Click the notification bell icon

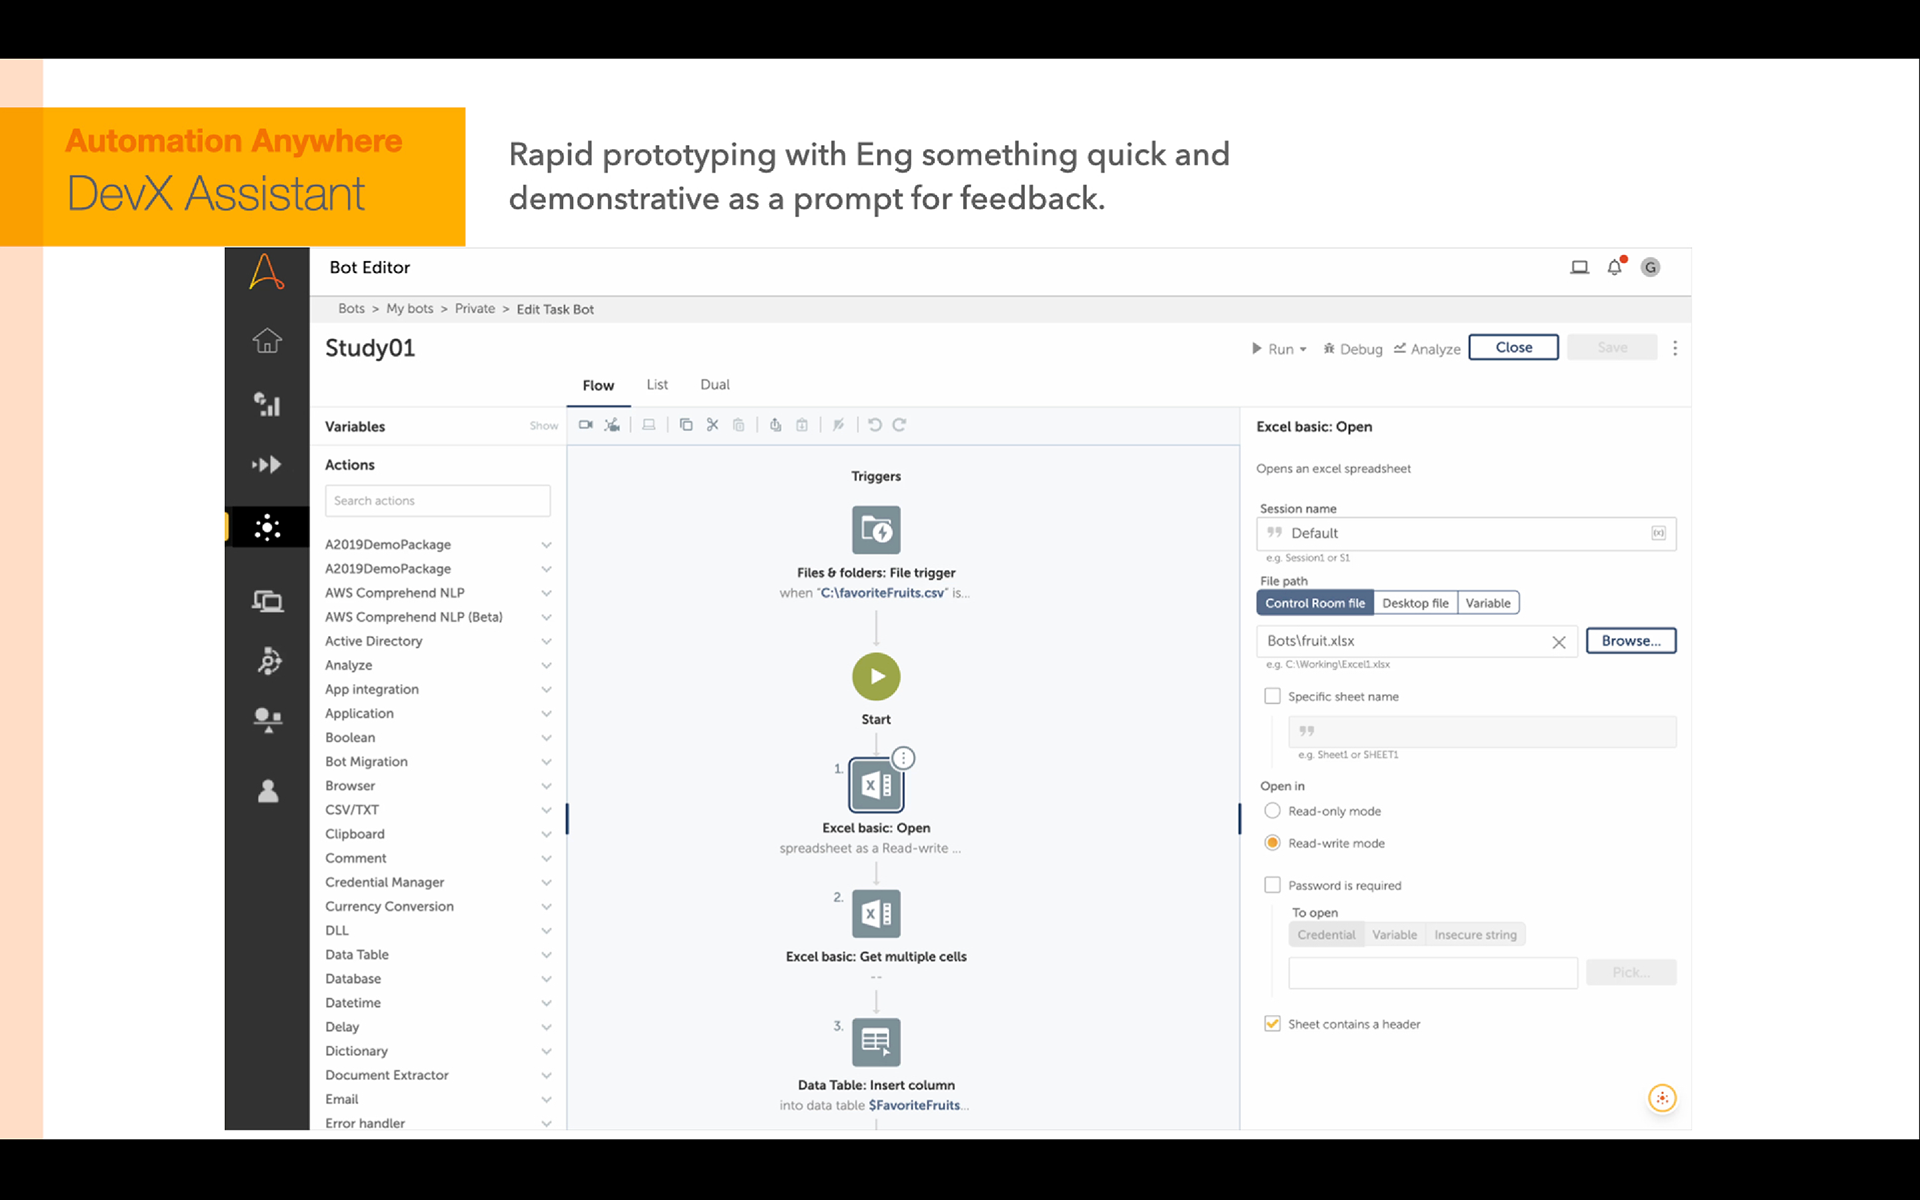point(1614,267)
